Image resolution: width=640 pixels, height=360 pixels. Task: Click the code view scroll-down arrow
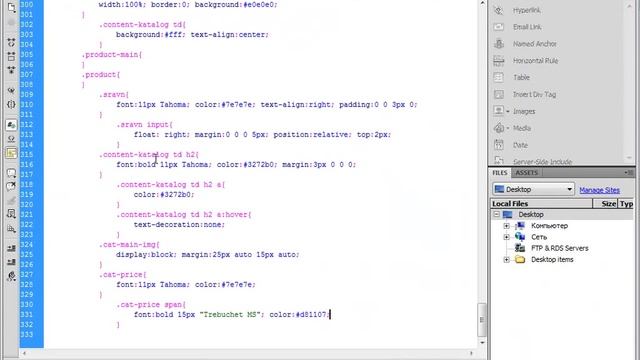(x=482, y=342)
